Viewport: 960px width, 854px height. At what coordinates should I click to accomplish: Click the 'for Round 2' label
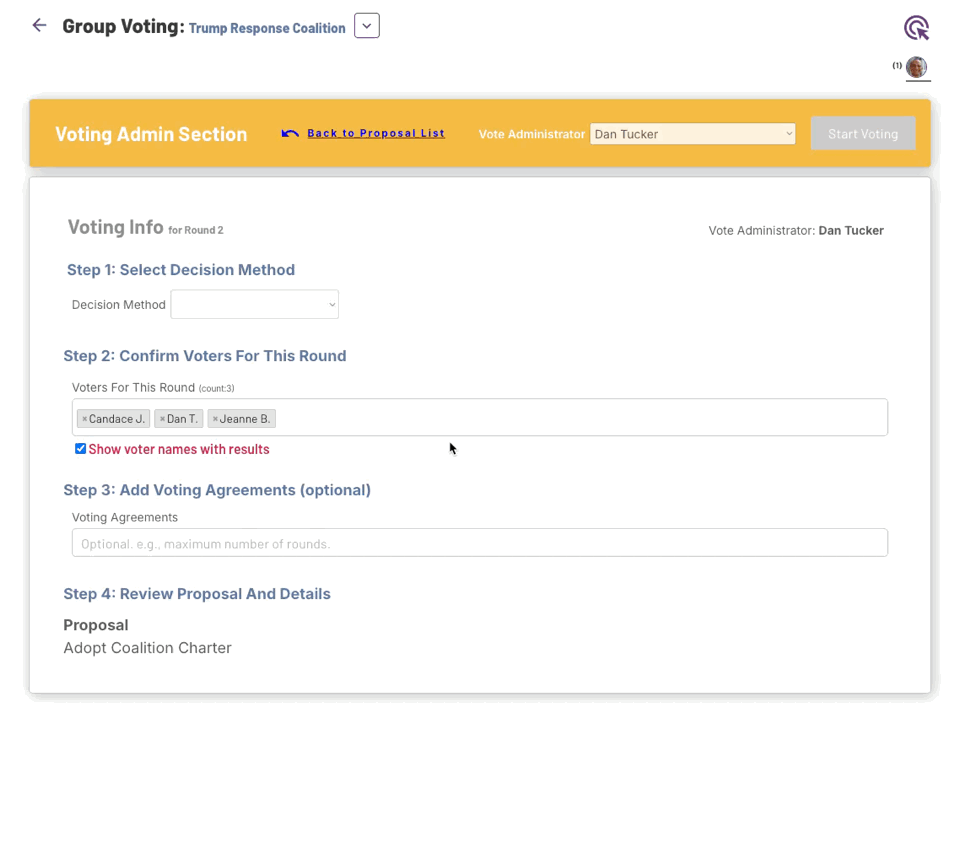pos(196,230)
